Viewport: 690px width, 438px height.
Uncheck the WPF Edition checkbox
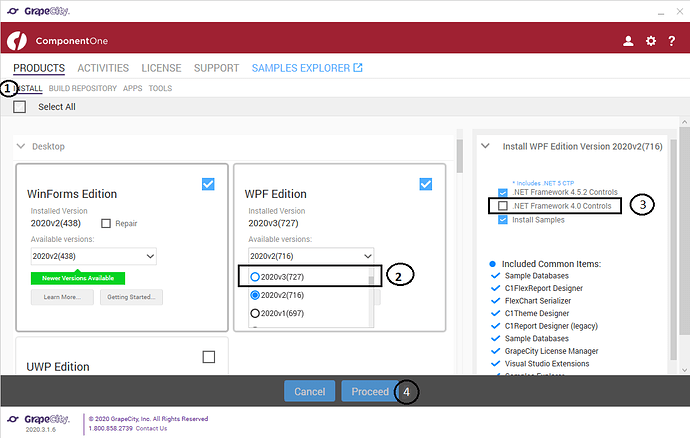point(426,184)
